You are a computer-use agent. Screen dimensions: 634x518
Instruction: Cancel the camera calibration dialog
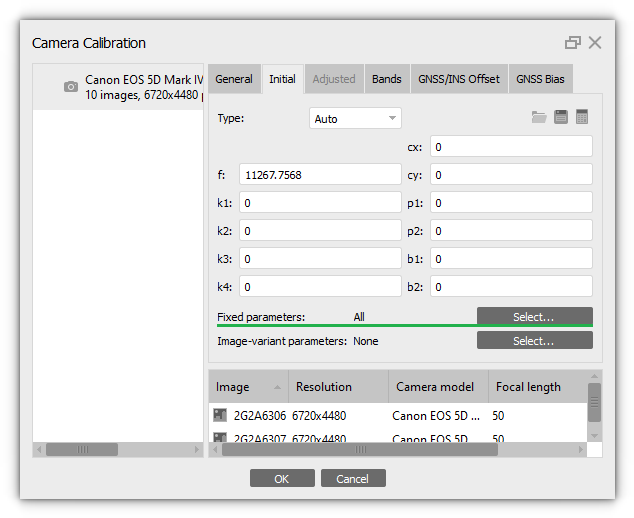(x=353, y=478)
